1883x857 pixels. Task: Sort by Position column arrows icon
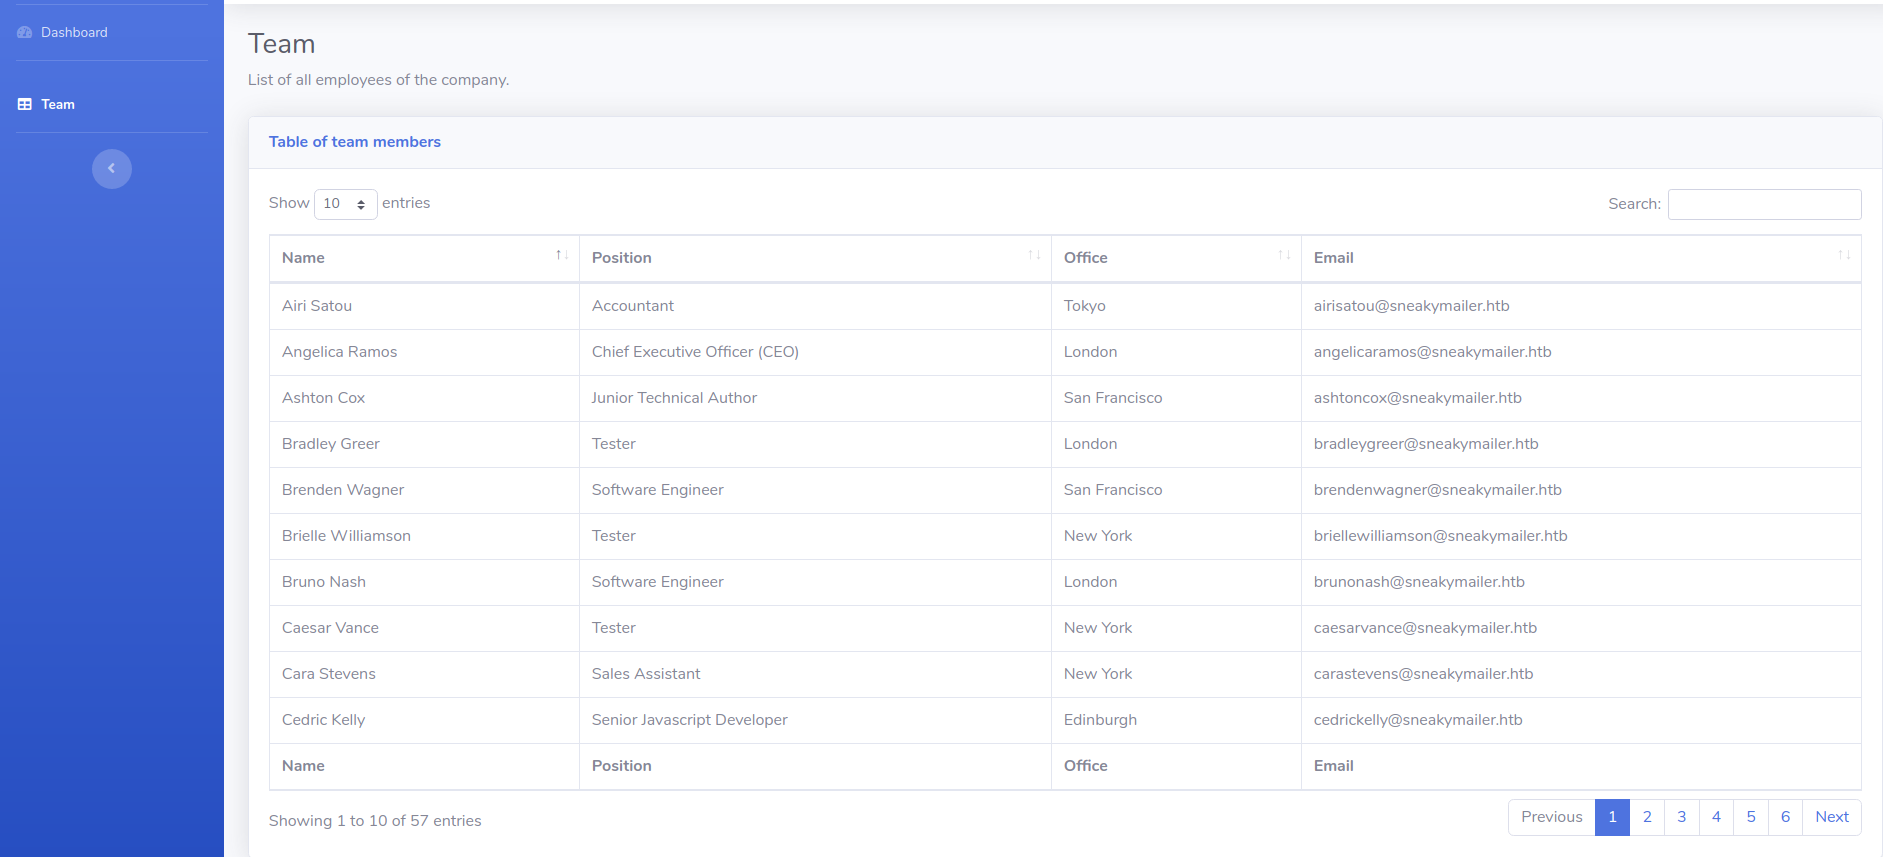click(1034, 256)
